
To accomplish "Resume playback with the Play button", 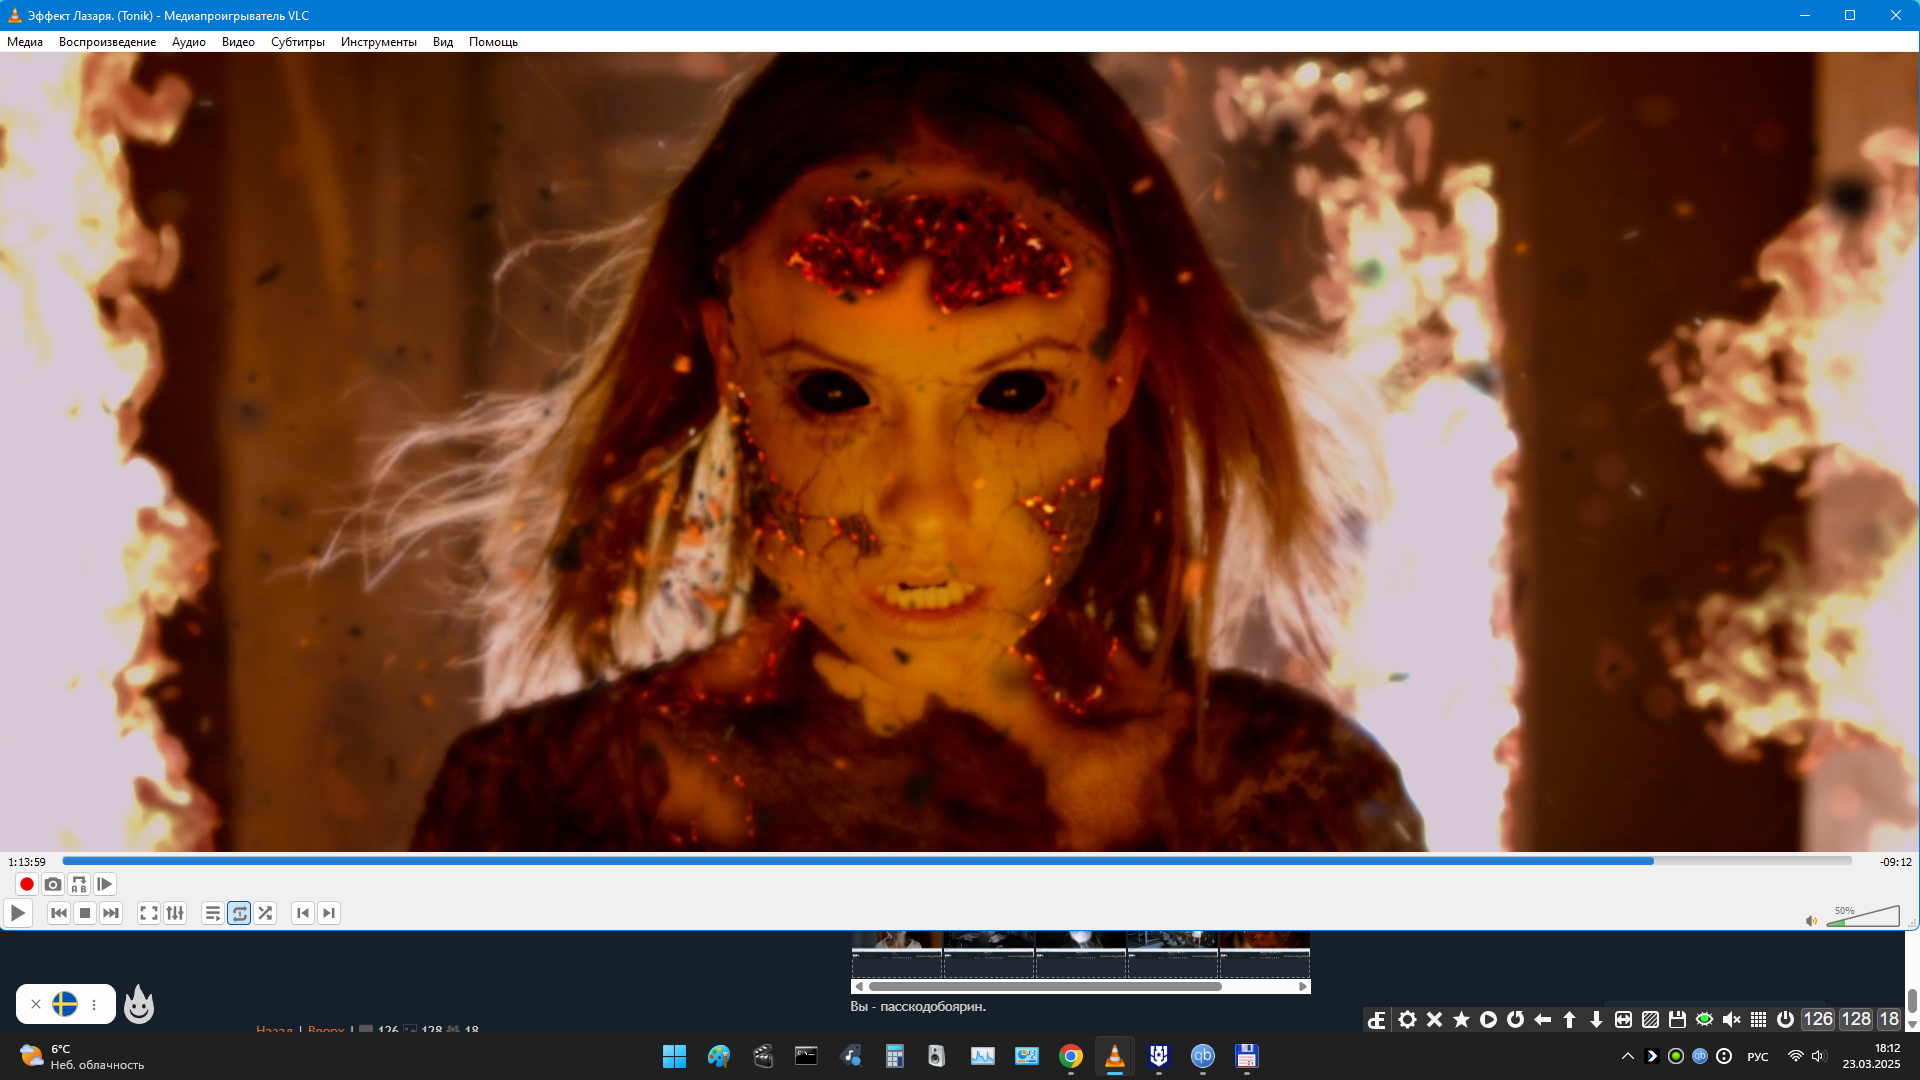I will 18,913.
